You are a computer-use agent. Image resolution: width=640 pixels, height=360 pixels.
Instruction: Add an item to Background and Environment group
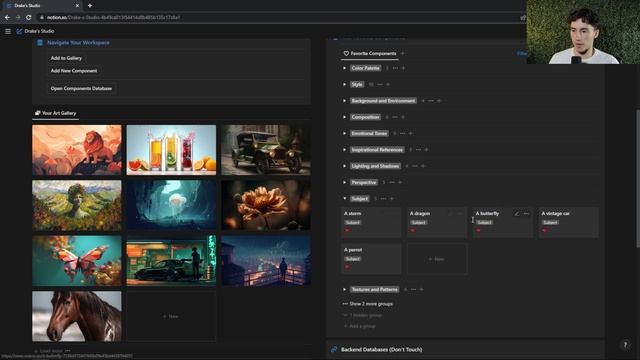point(439,101)
